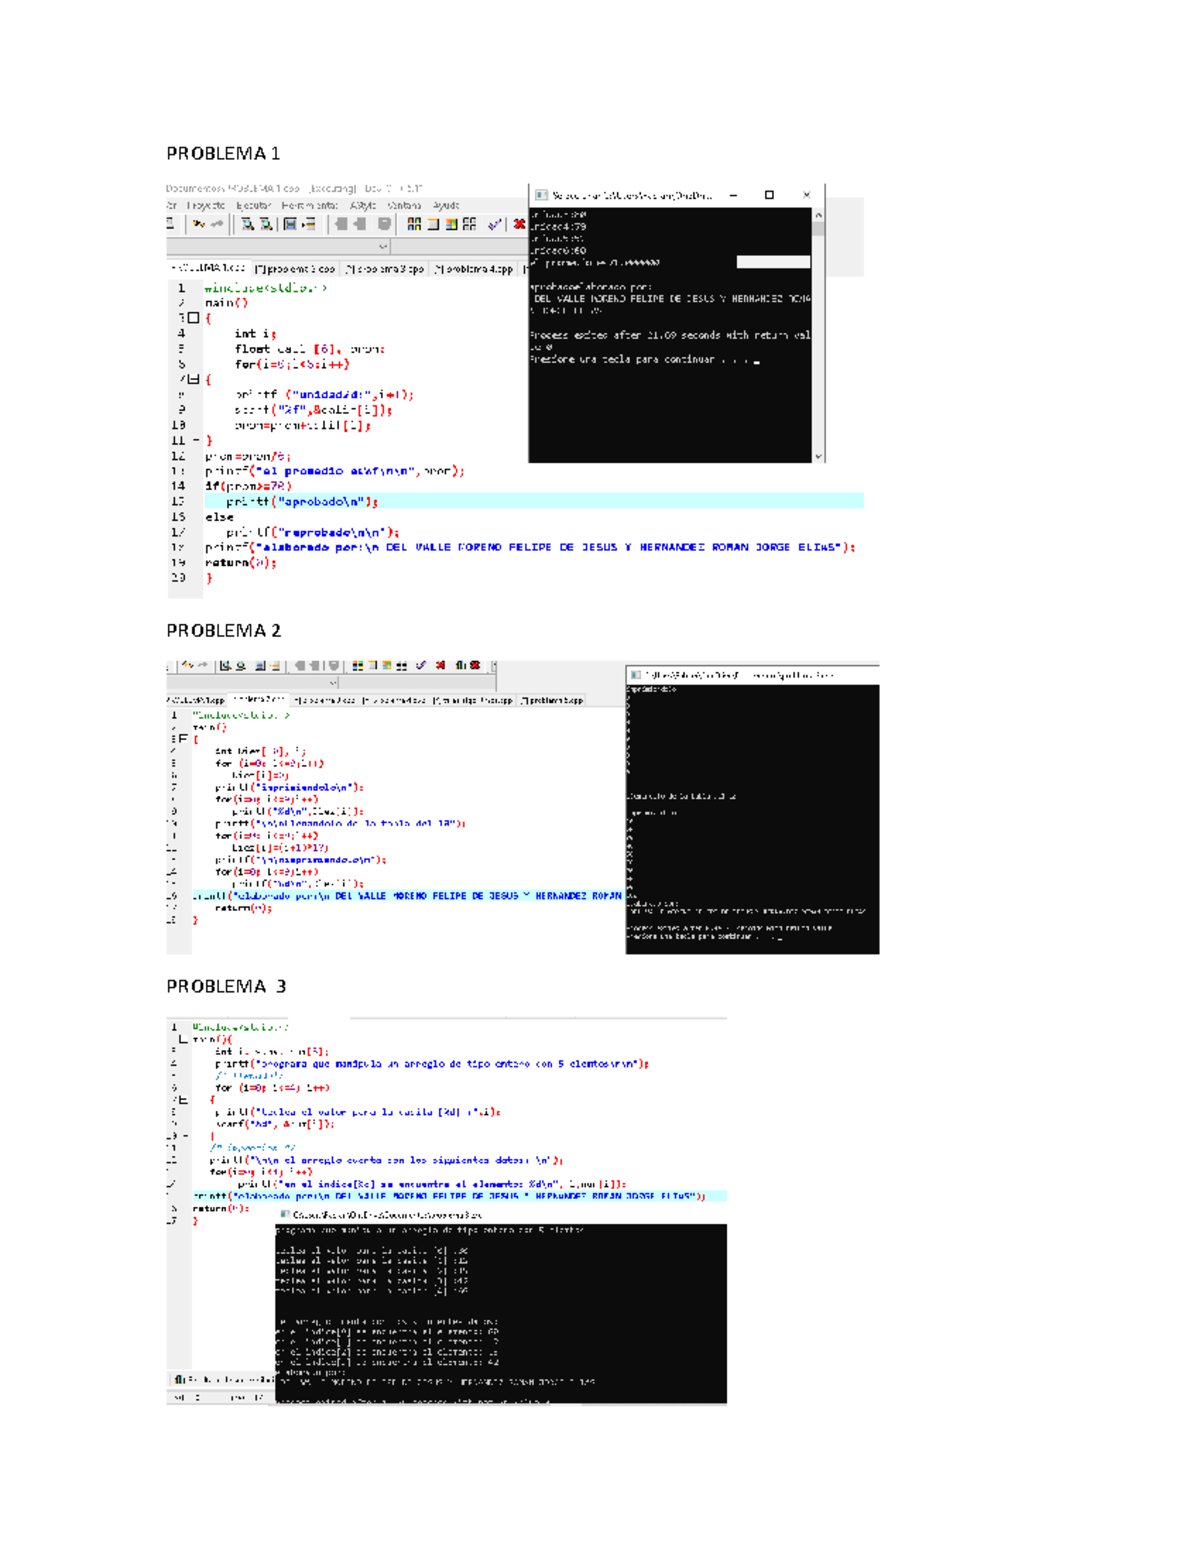Click the Rebuild All toolbar icon

(468, 225)
